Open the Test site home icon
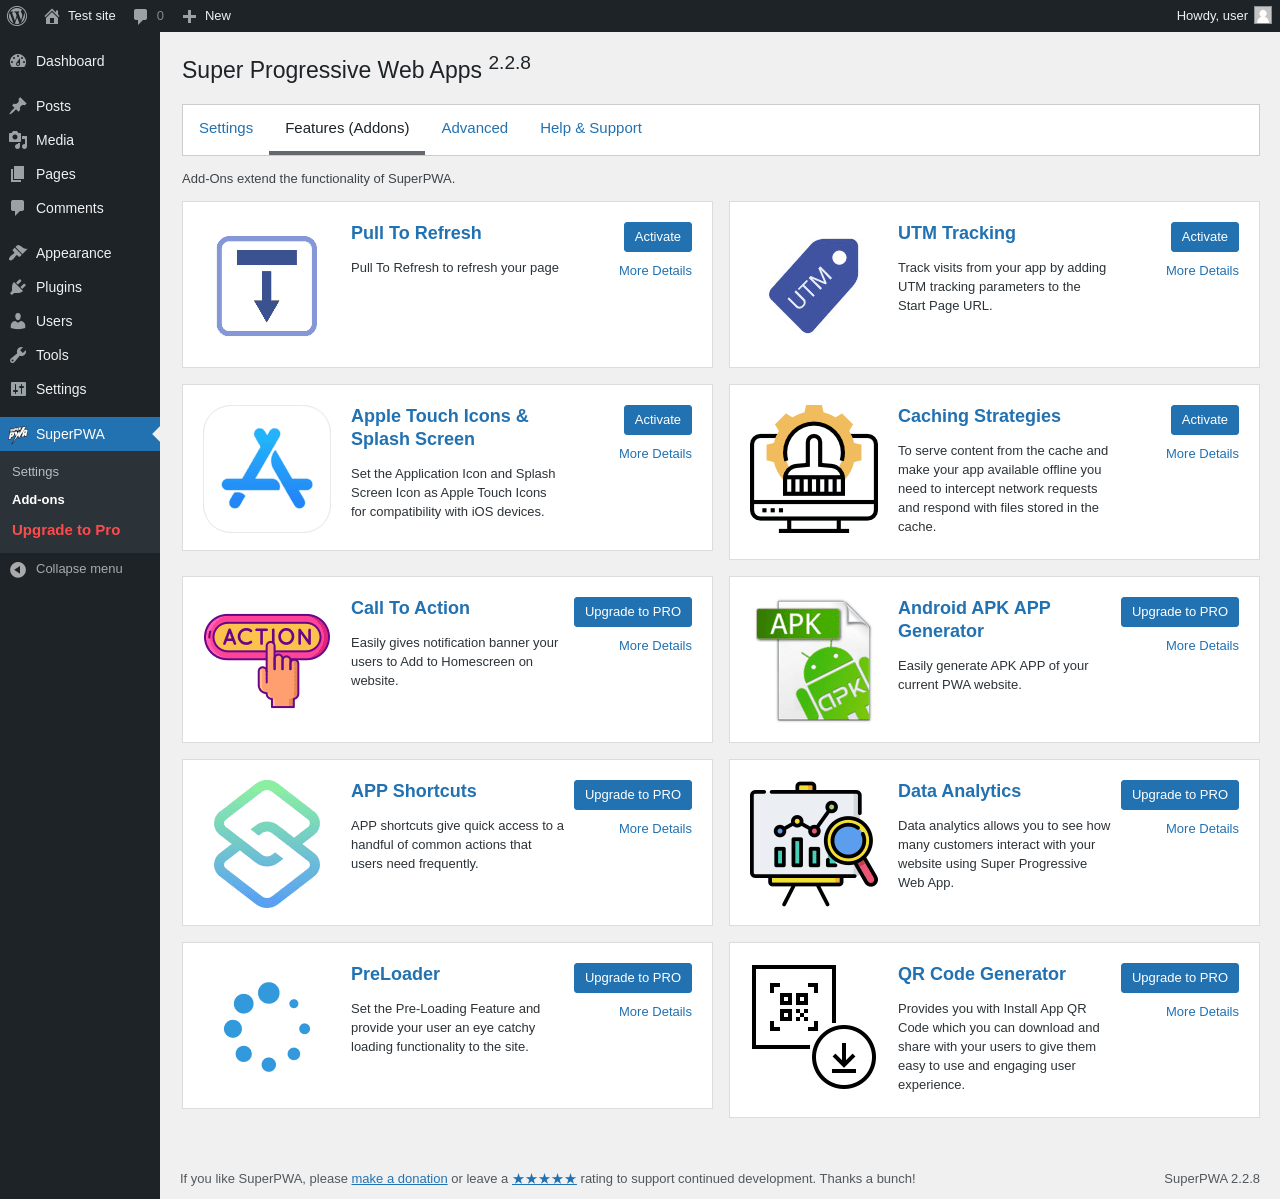This screenshot has width=1280, height=1199. [x=52, y=16]
